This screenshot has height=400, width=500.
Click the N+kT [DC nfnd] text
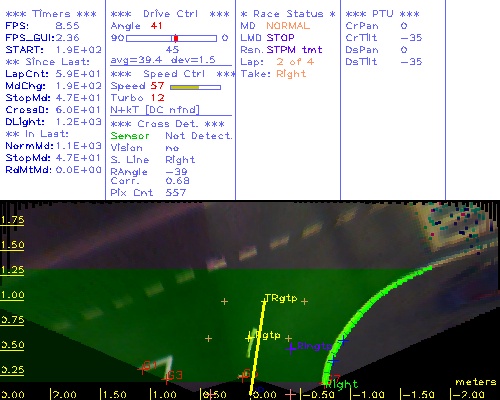(x=155, y=110)
